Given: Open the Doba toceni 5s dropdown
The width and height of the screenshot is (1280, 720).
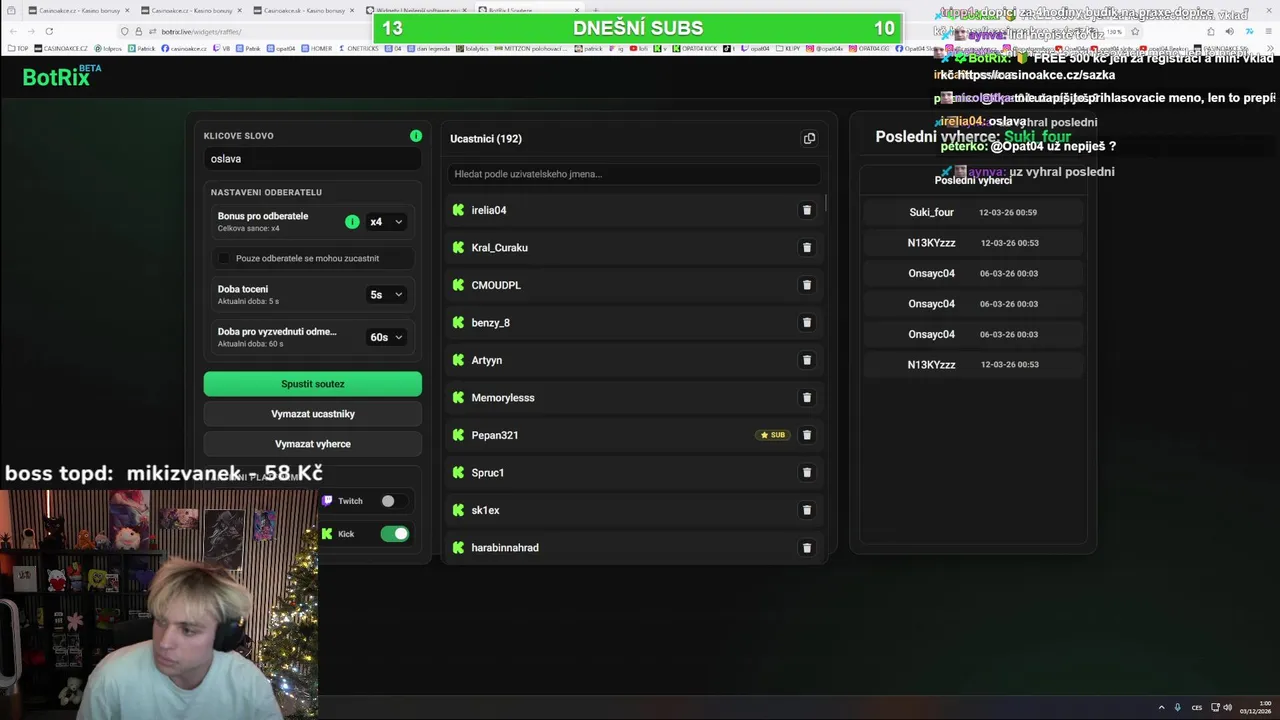Looking at the screenshot, I should pos(386,294).
